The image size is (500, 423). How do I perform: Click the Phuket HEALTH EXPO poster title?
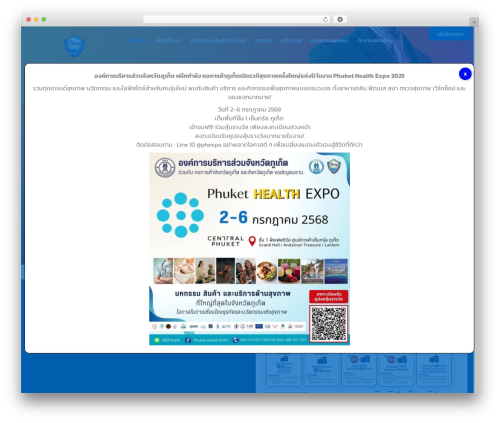tap(273, 194)
